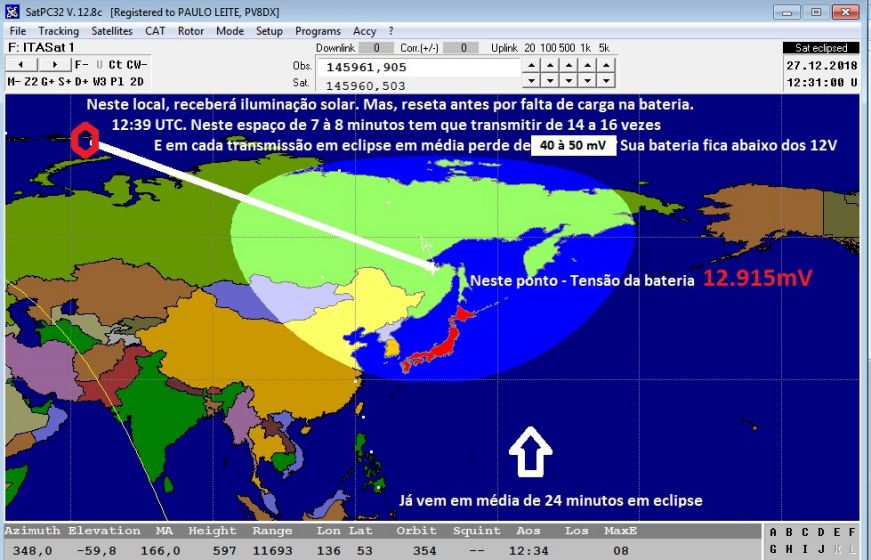Screen dimensions: 871x560
Task: Toggle the 2D map view control
Action: pos(137,81)
